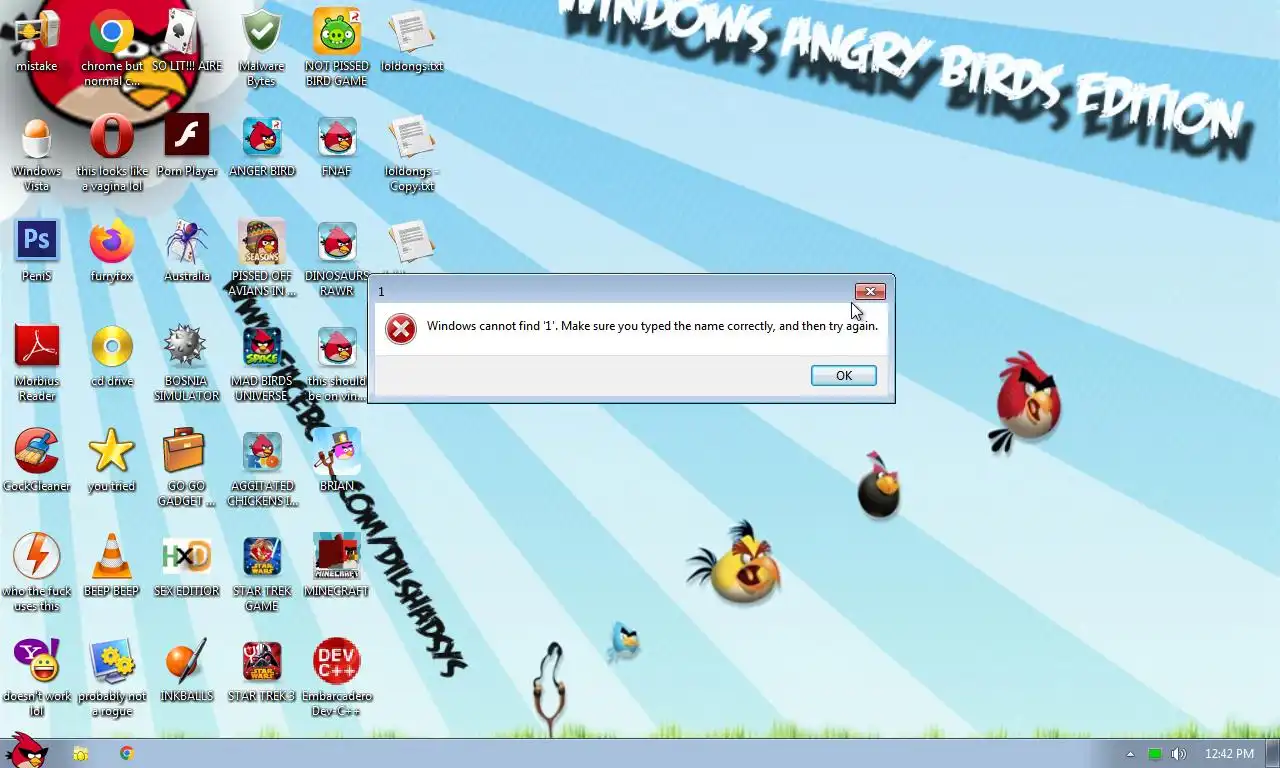Open the yellow pinned taskbar icon
Viewport: 1280px width, 768px height.
pyautogui.click(x=81, y=754)
